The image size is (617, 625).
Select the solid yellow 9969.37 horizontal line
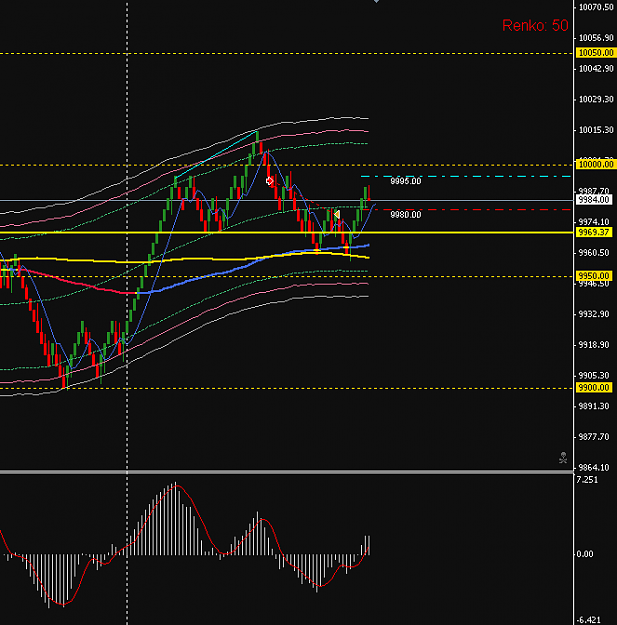coord(286,232)
